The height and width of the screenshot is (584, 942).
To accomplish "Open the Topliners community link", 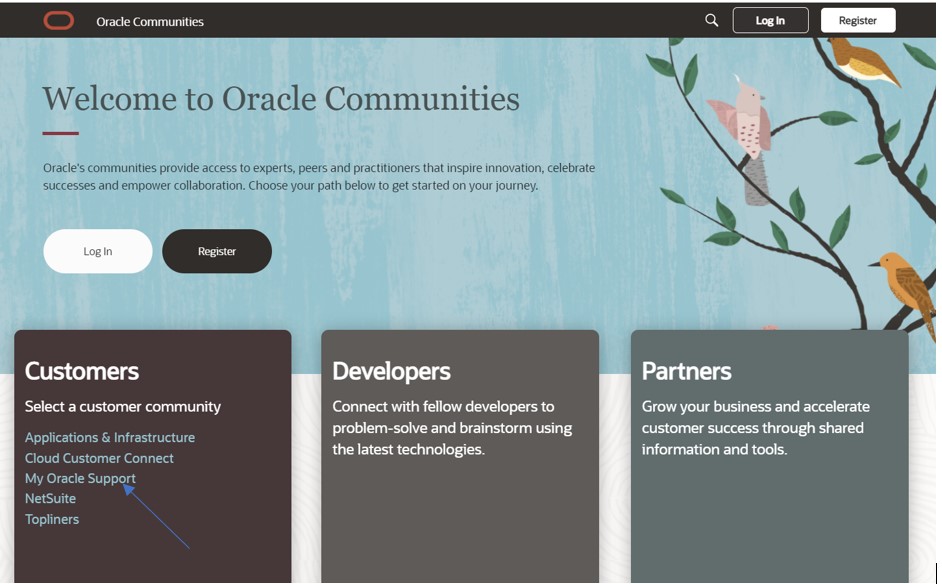I will (52, 519).
